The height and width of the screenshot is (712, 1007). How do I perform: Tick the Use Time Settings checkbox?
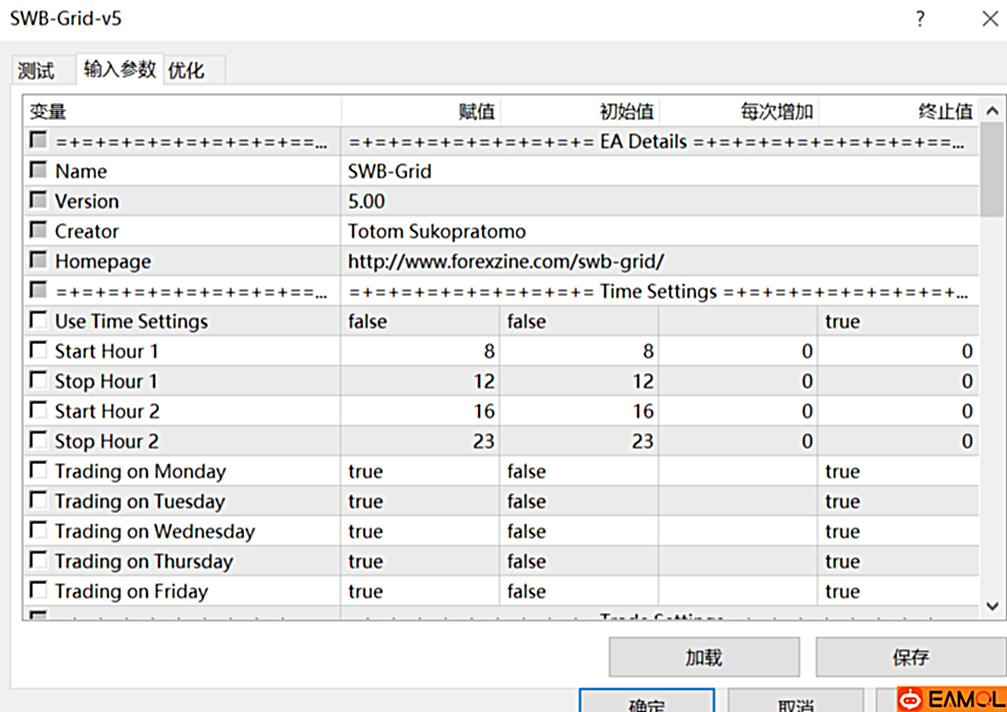point(39,320)
